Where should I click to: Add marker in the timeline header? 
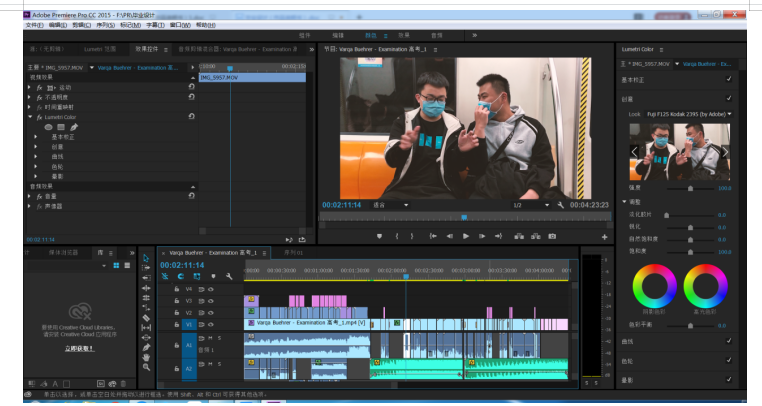pos(213,276)
